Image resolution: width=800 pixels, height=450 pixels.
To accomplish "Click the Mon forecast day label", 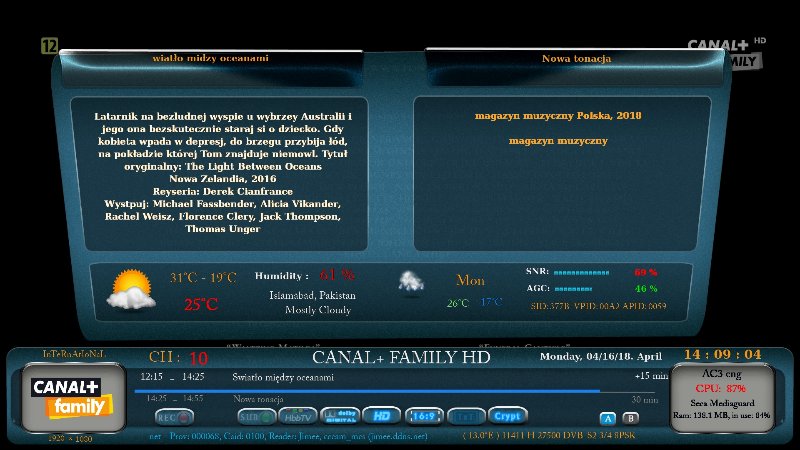I will point(470,281).
